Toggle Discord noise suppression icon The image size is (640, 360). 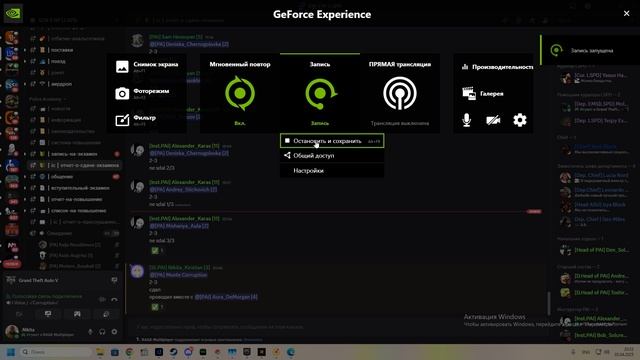tap(102, 299)
